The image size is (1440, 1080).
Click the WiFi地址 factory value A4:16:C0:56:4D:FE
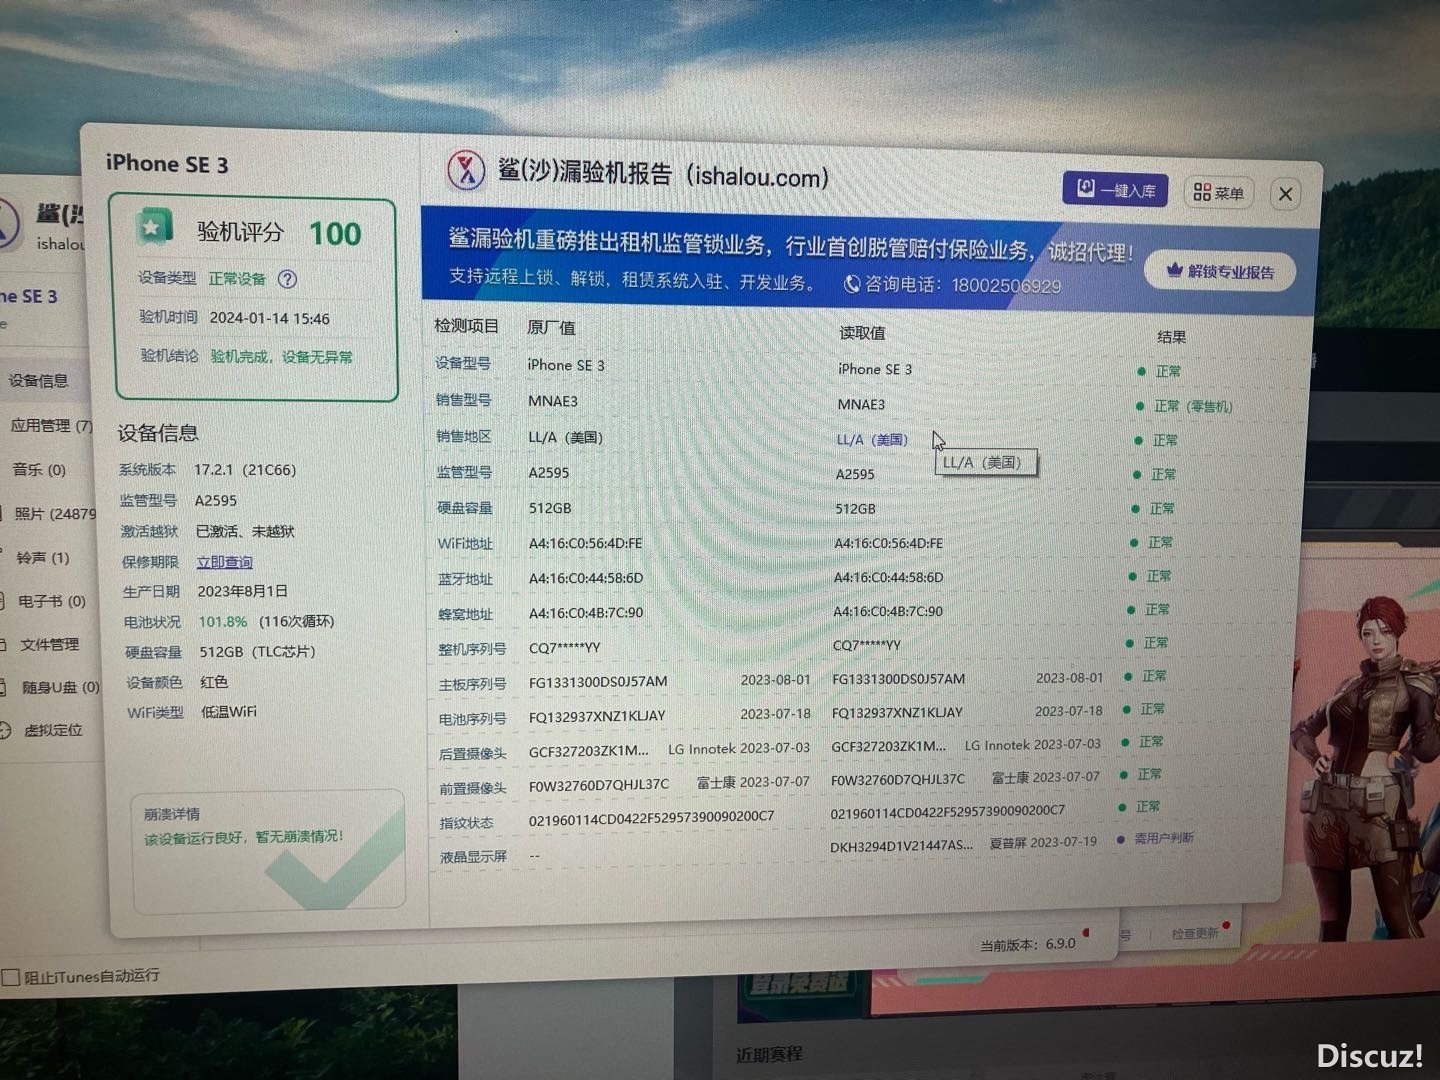coord(586,543)
